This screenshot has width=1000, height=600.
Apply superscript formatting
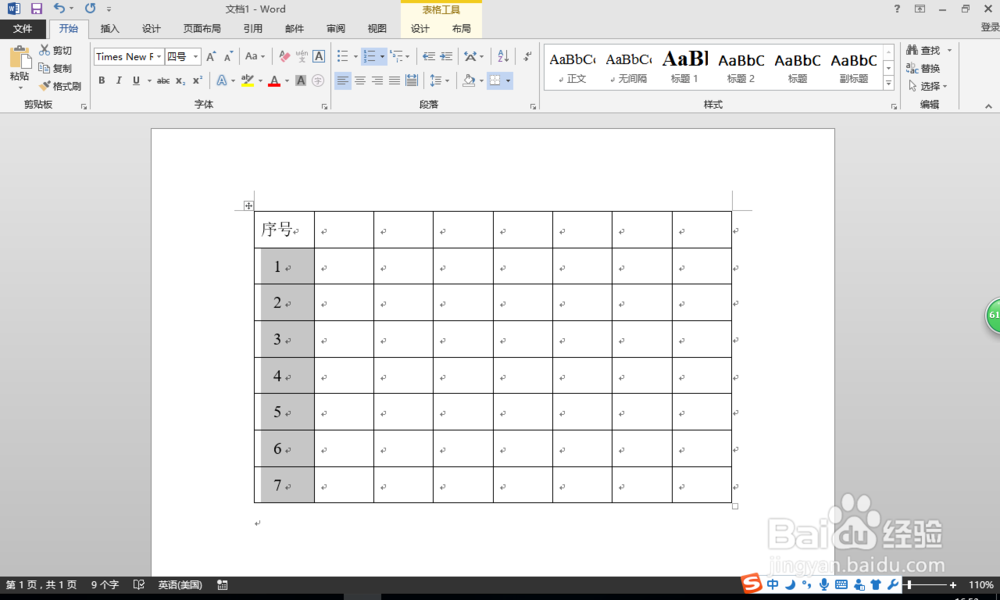(197, 80)
